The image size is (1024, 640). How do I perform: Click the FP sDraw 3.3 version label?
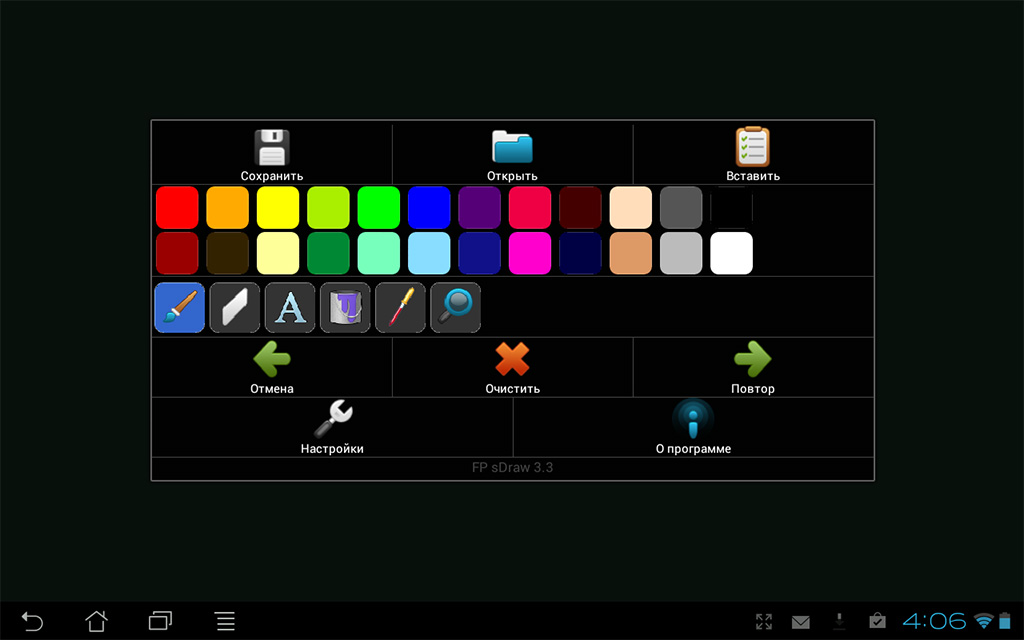point(513,468)
